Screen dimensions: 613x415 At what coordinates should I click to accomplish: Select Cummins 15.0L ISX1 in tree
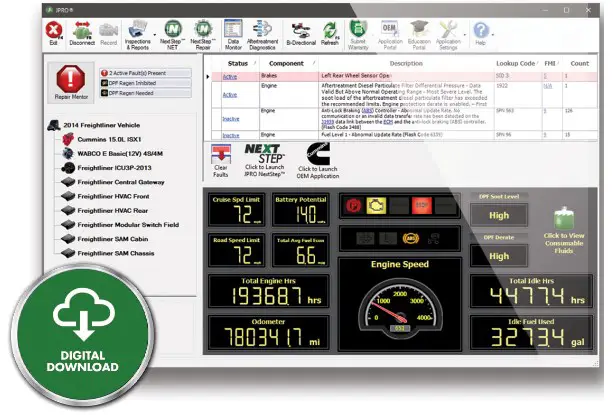[x=109, y=140]
